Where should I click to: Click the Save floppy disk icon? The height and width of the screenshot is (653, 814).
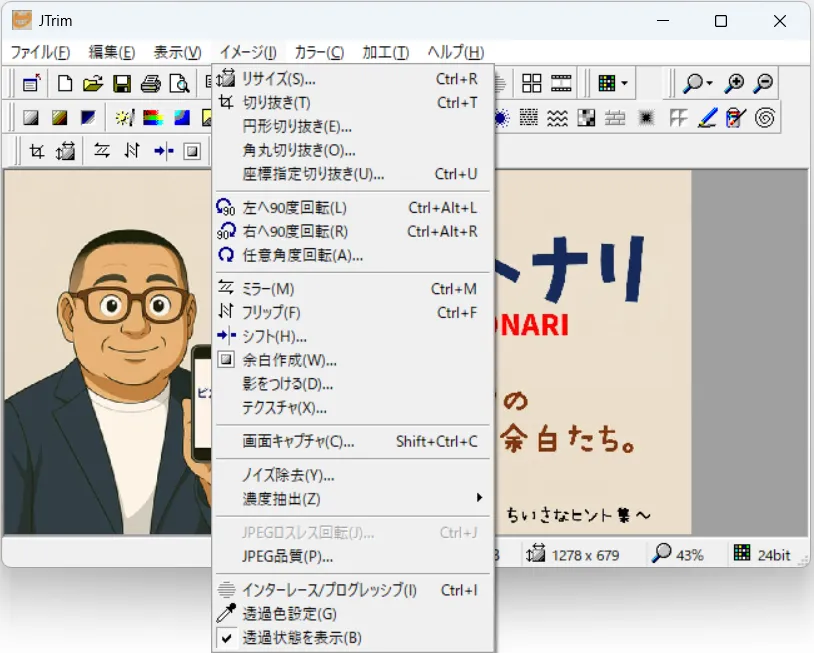122,84
